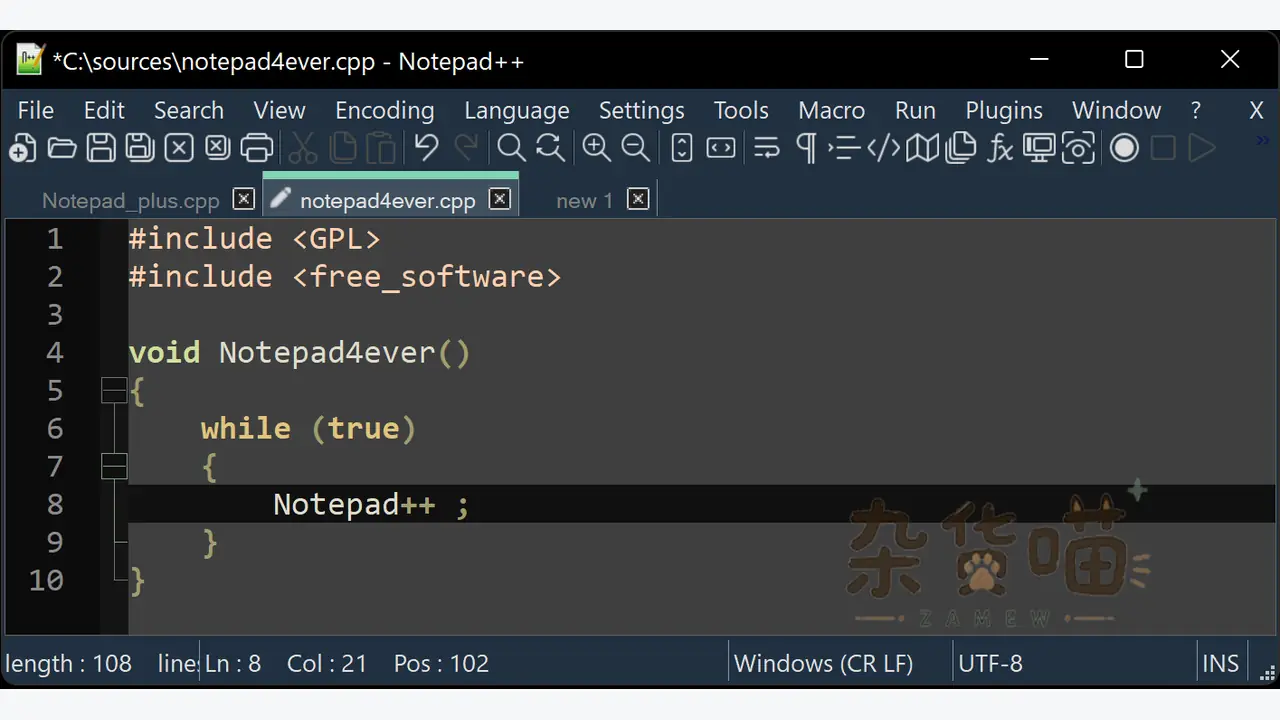Collapse the fold marker at line 5
Image resolution: width=1280 pixels, height=720 pixels.
(x=114, y=390)
